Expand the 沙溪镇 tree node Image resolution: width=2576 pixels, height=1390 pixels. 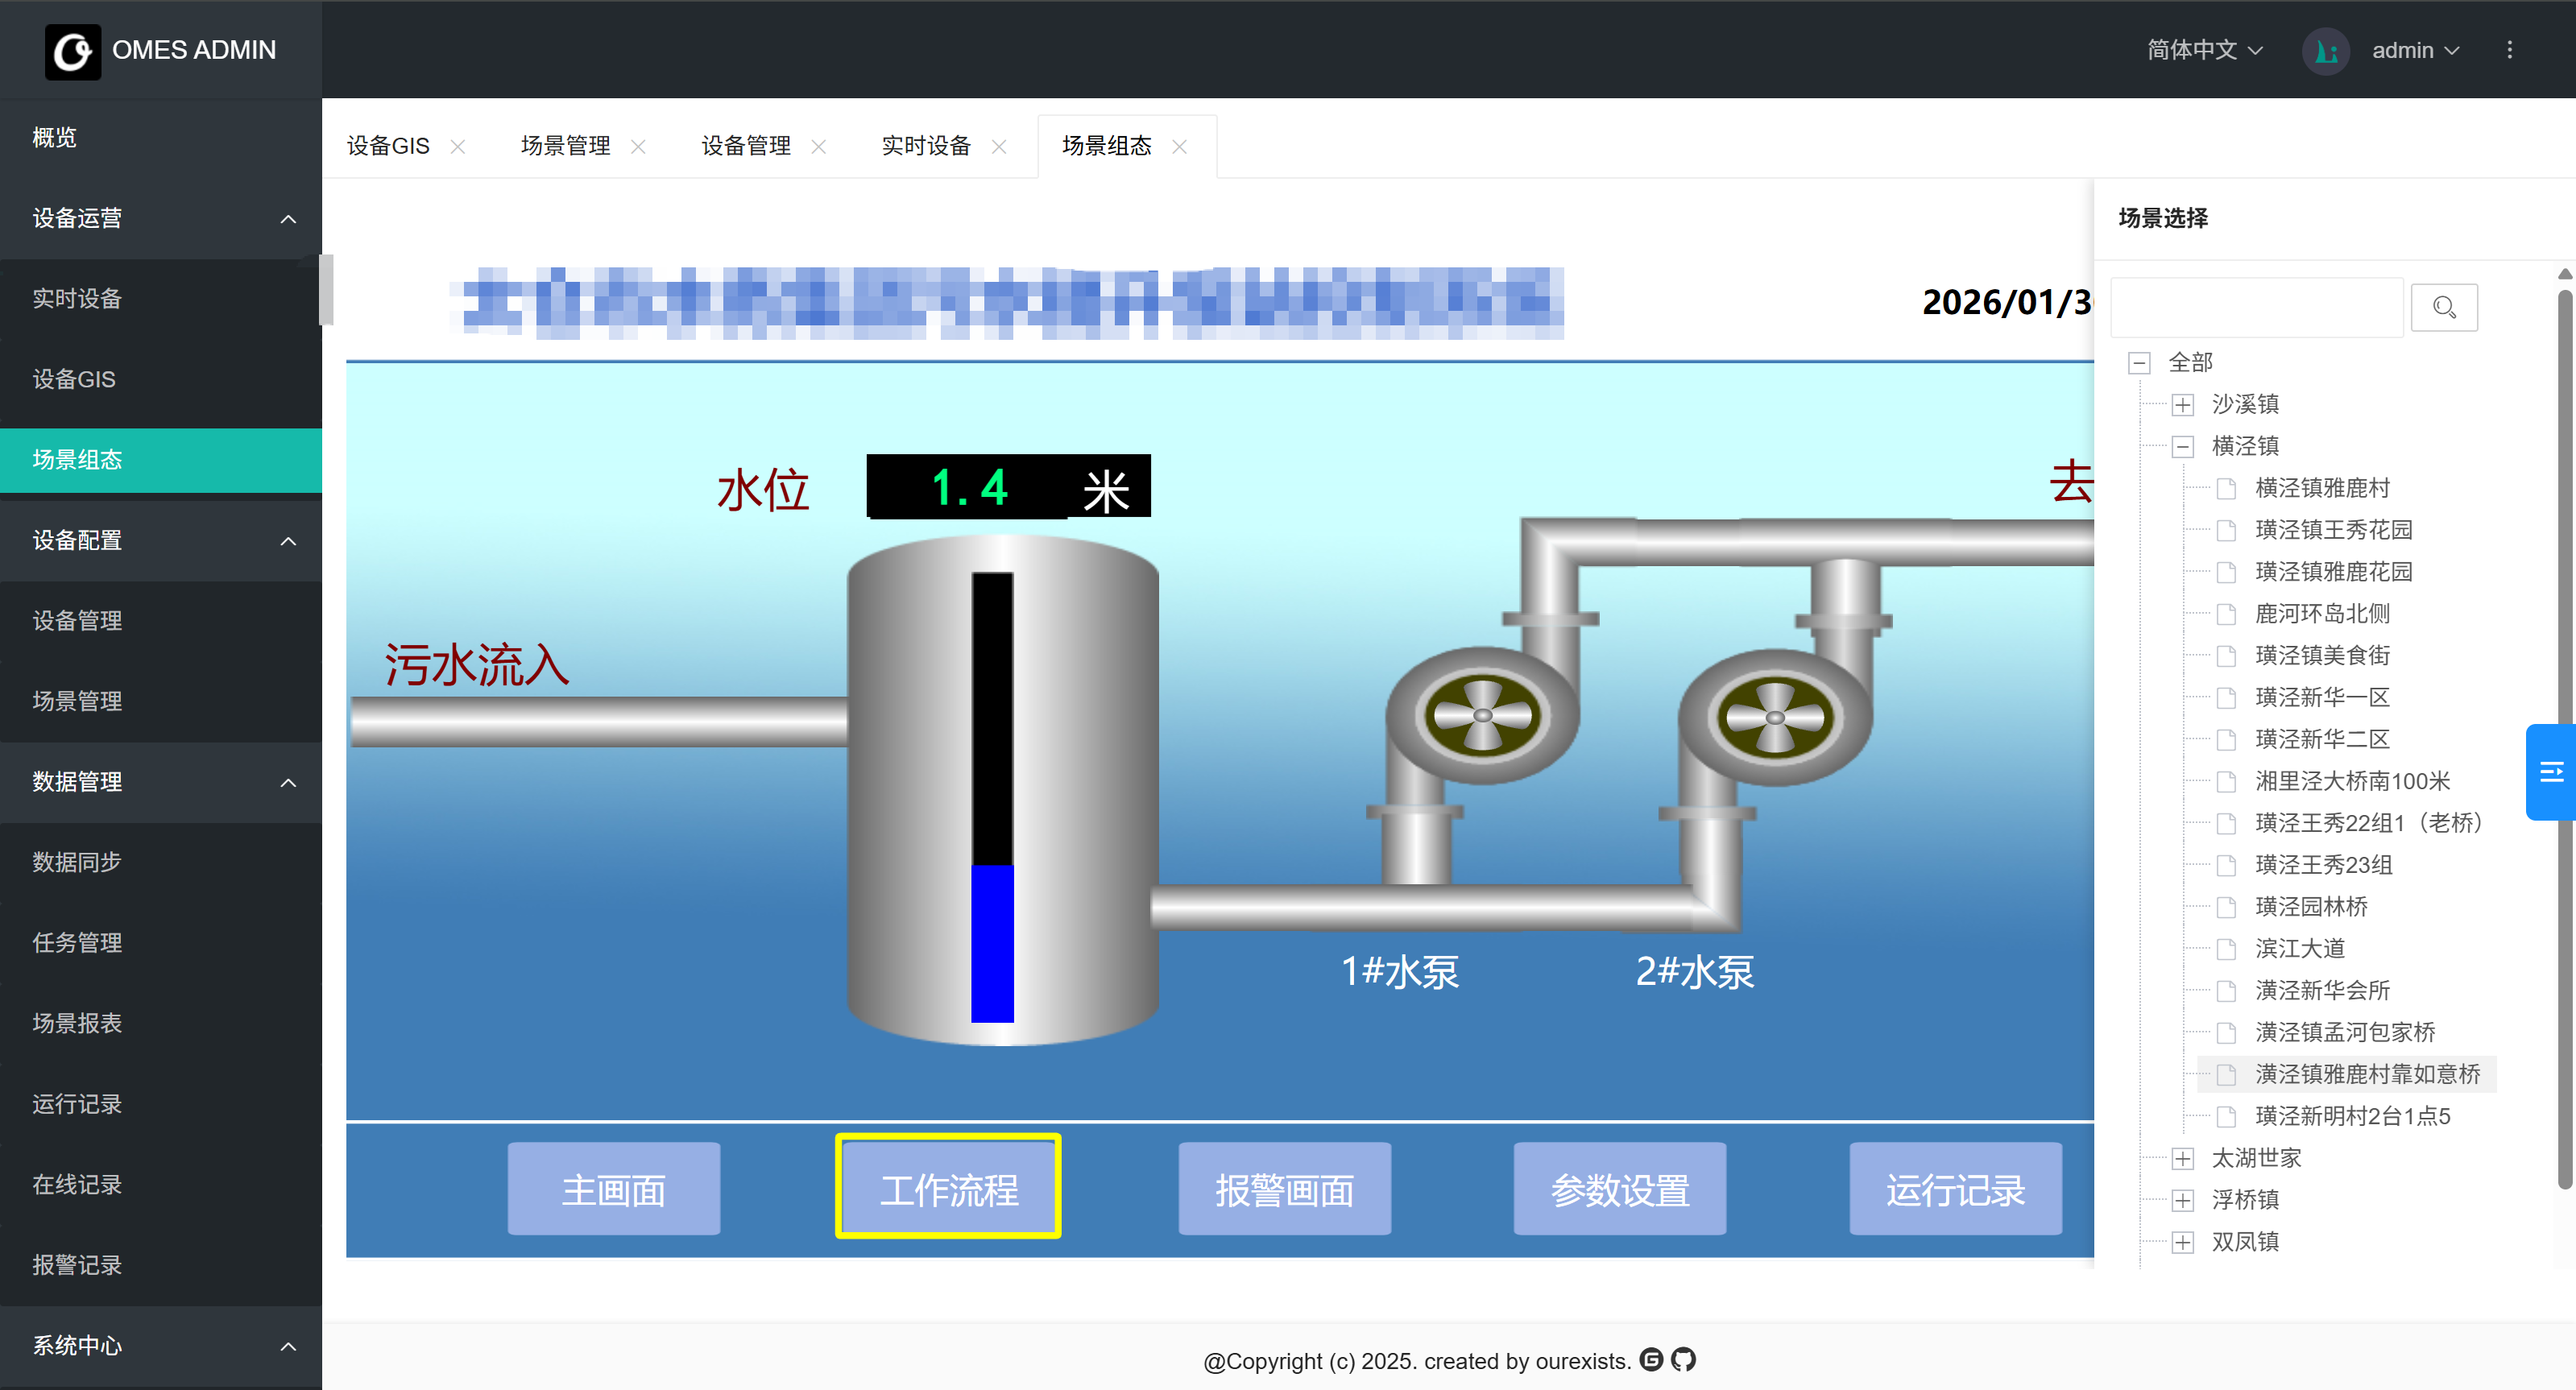click(2183, 404)
